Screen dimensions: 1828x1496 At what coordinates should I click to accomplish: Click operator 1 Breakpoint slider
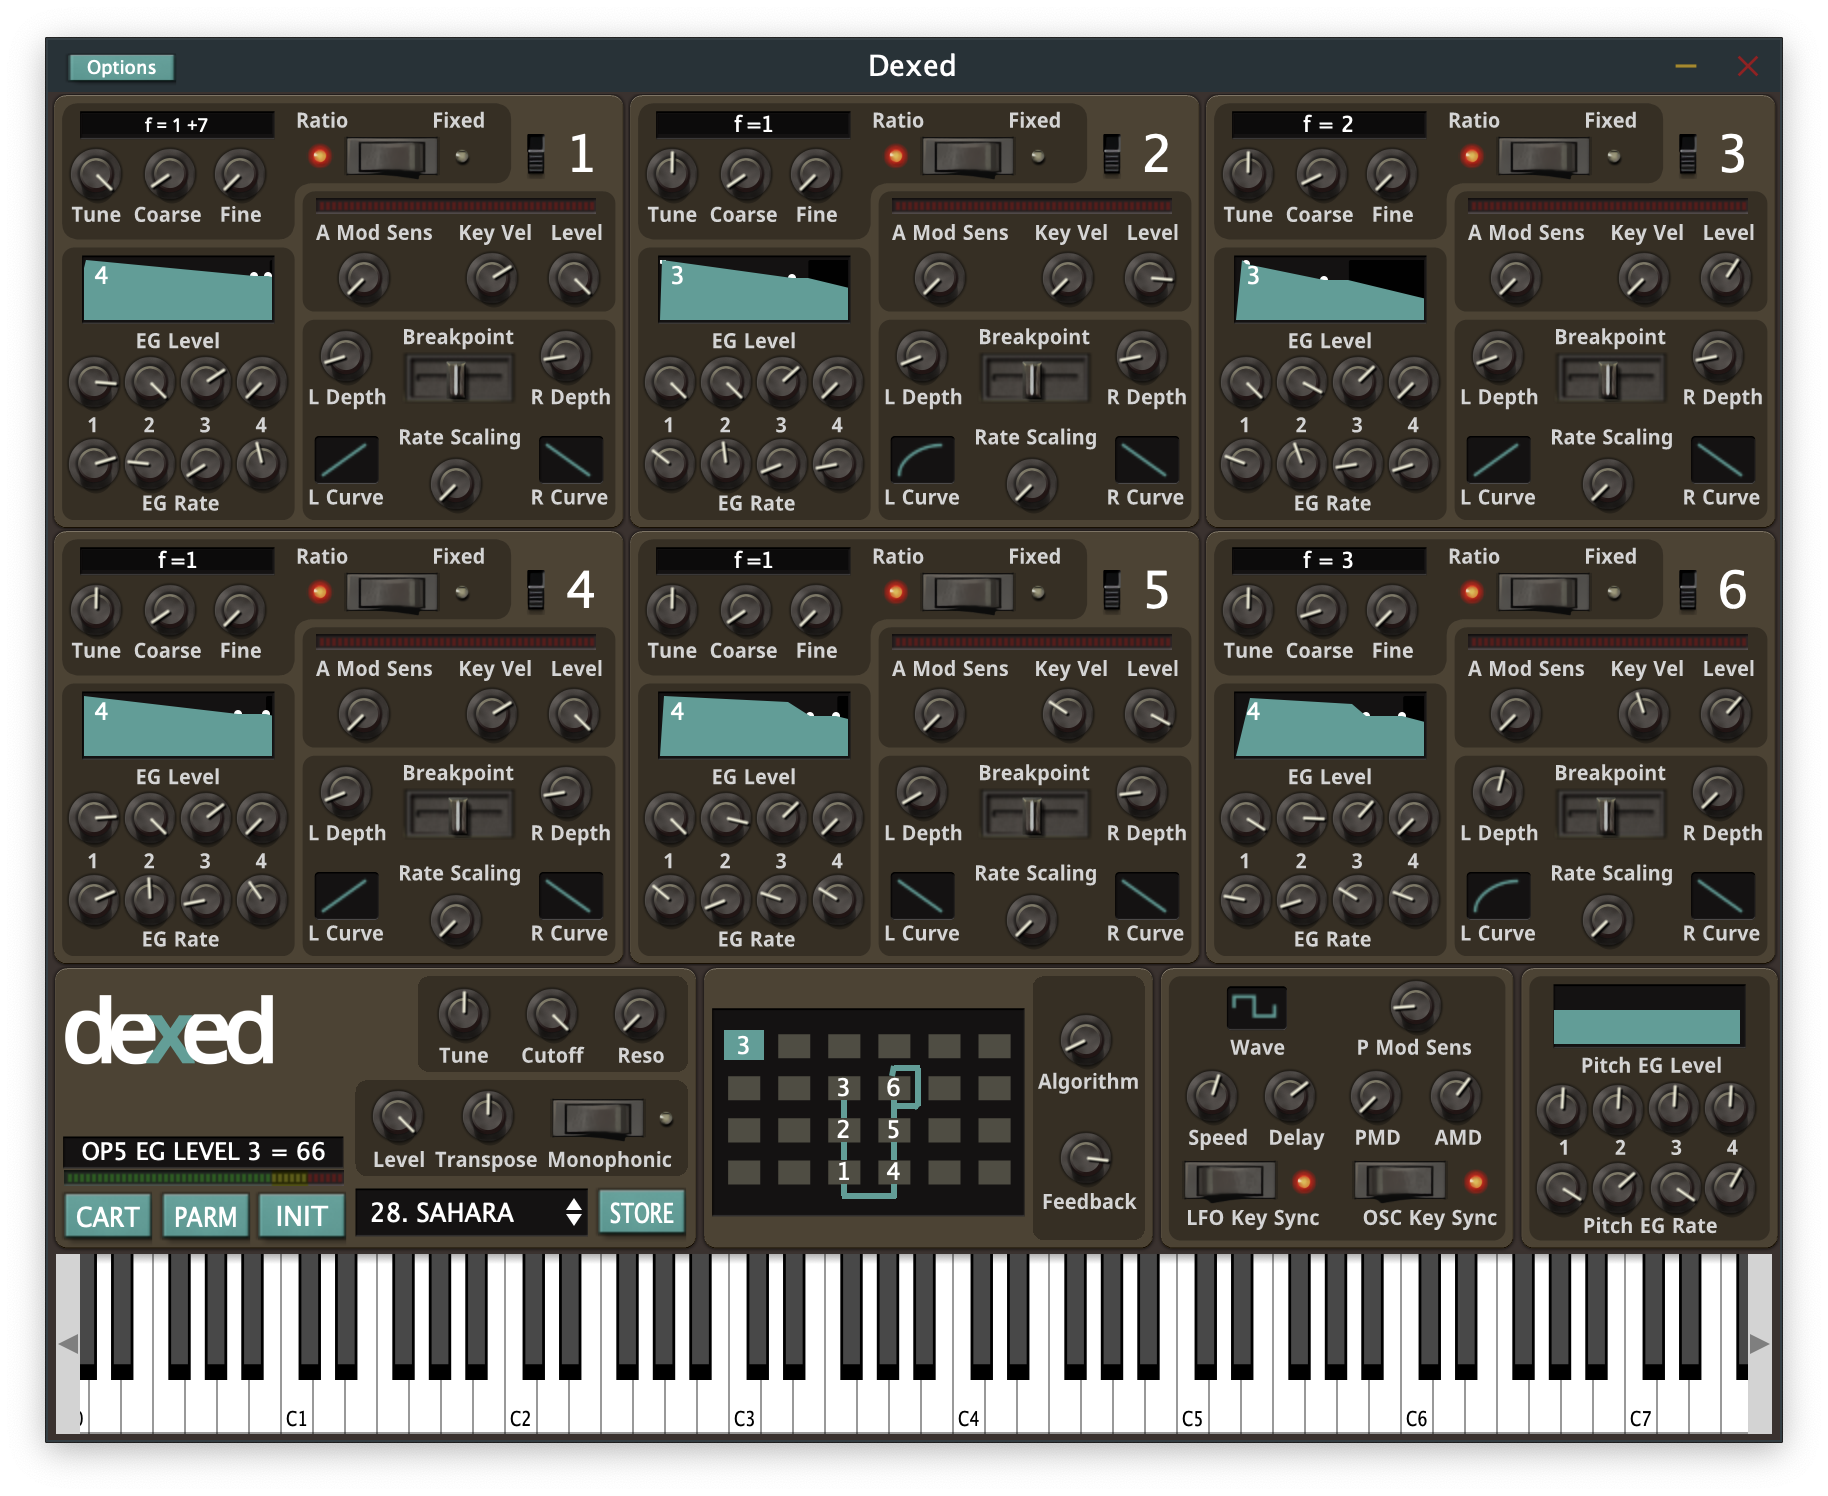tap(458, 380)
